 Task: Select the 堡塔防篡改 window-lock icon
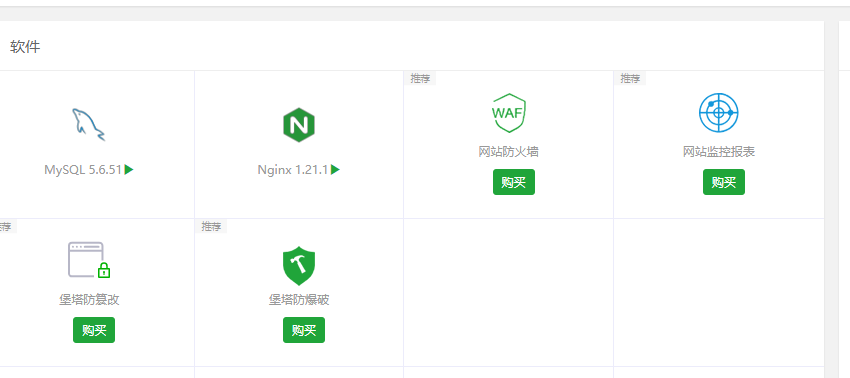pos(89,260)
